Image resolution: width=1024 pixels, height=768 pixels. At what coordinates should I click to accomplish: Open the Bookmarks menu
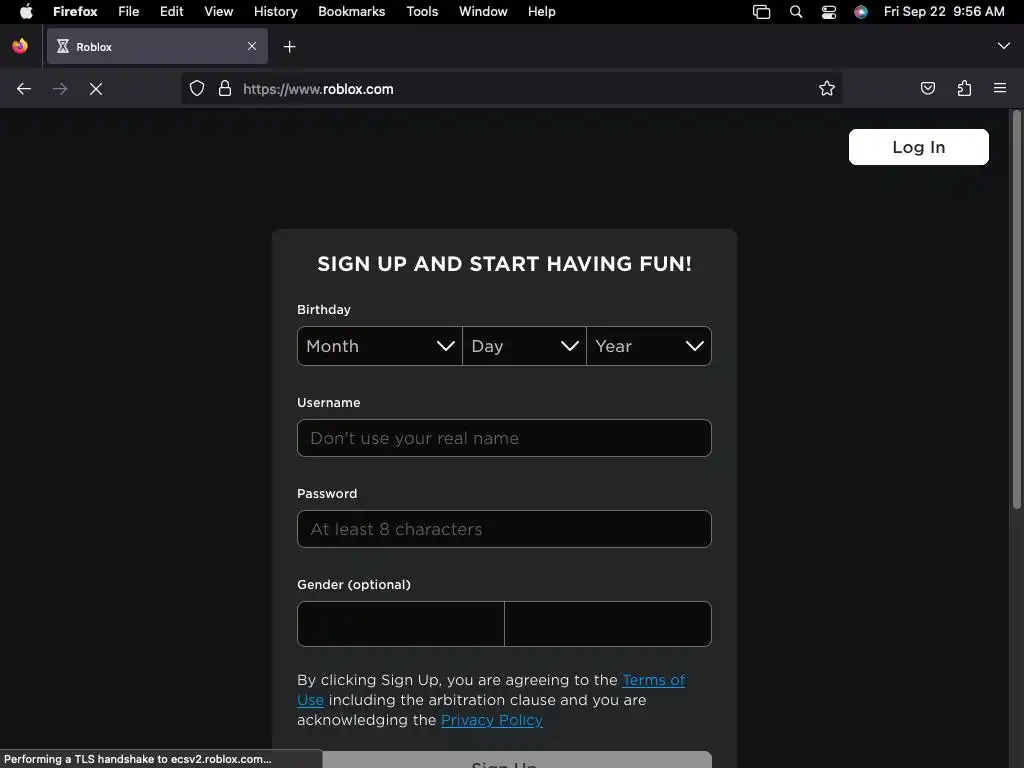pyautogui.click(x=351, y=11)
